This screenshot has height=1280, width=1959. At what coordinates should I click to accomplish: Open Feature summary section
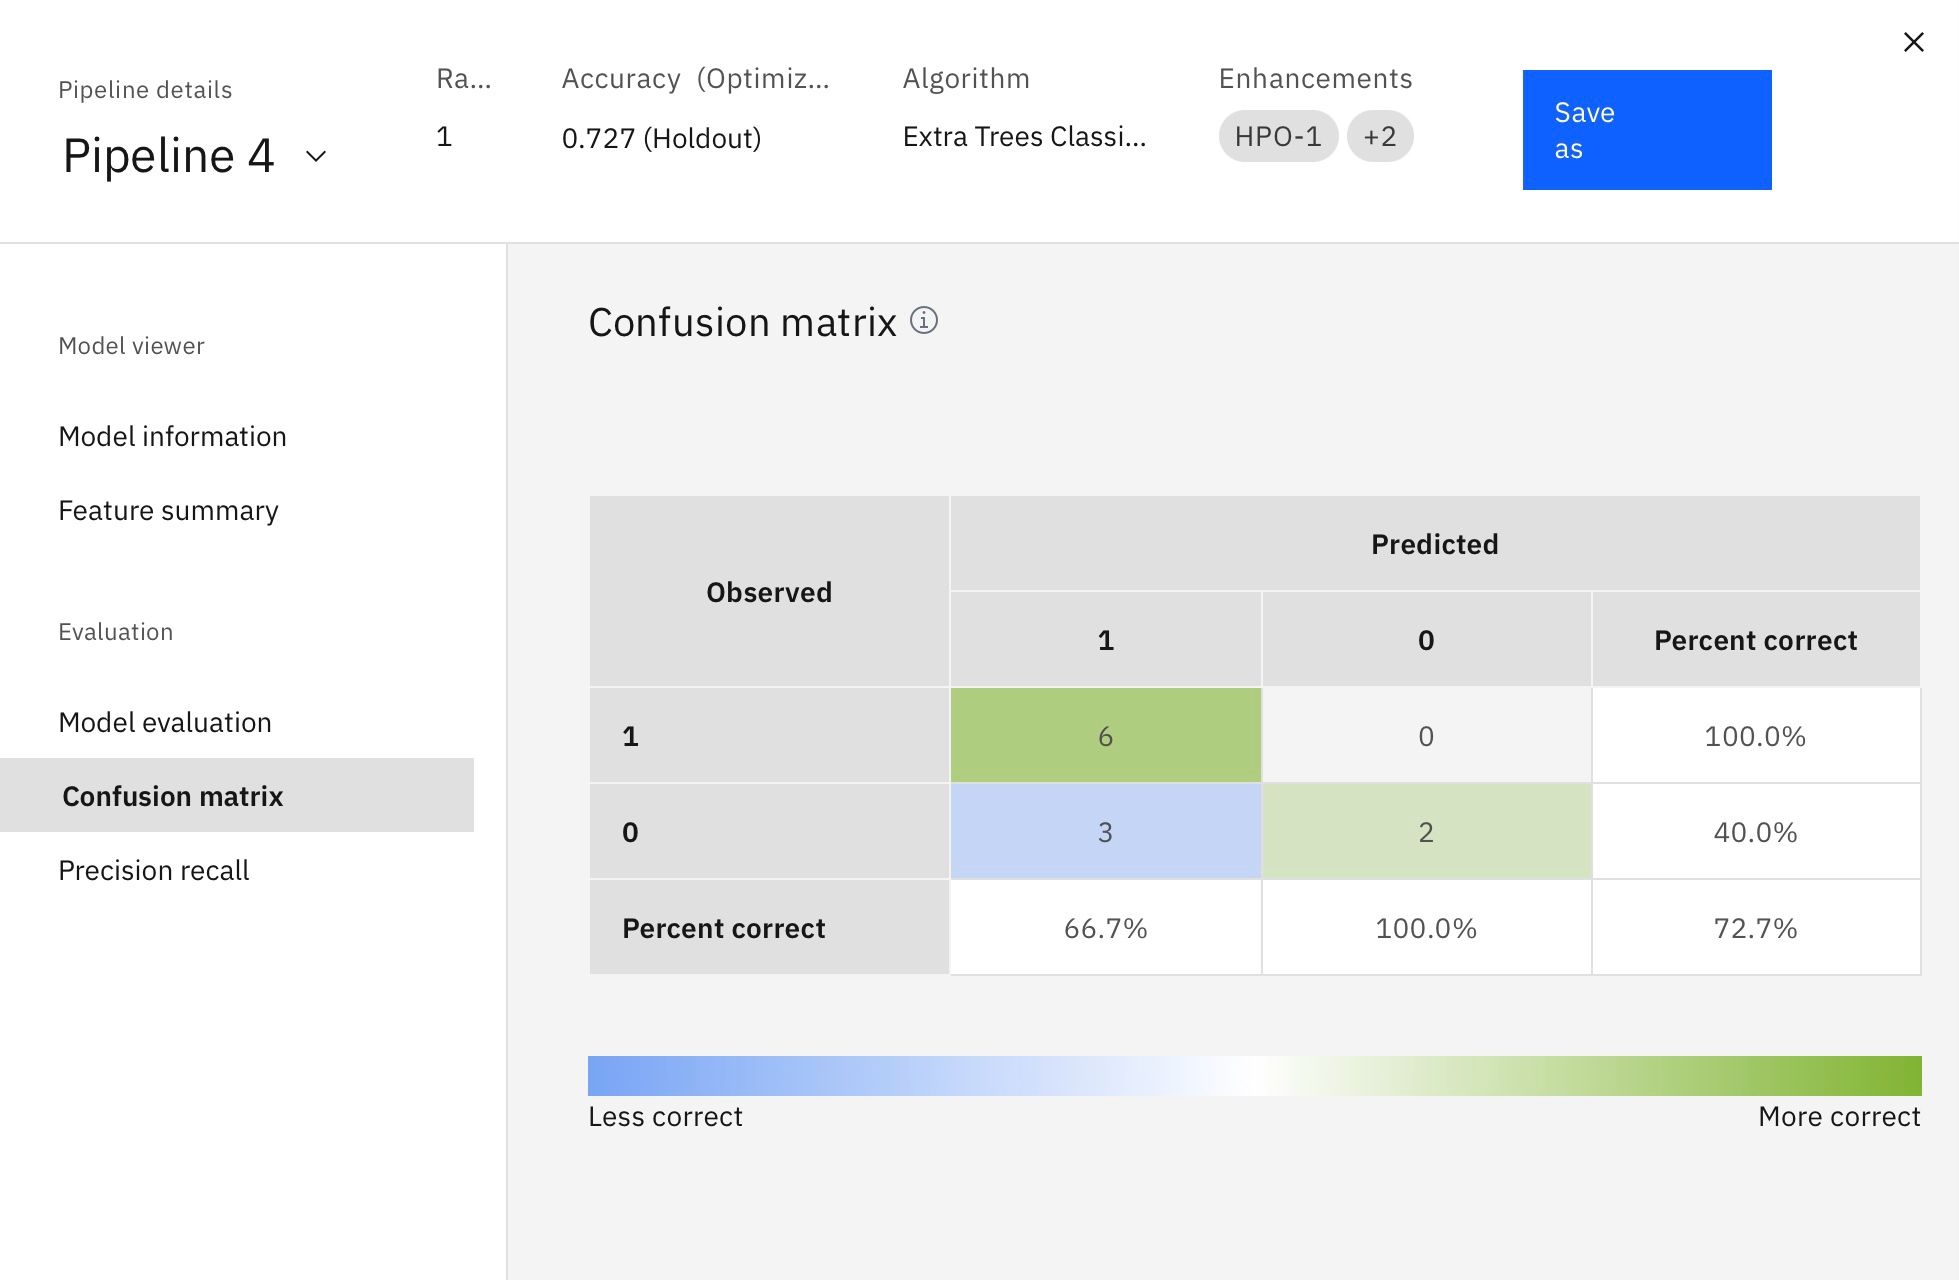tap(168, 510)
